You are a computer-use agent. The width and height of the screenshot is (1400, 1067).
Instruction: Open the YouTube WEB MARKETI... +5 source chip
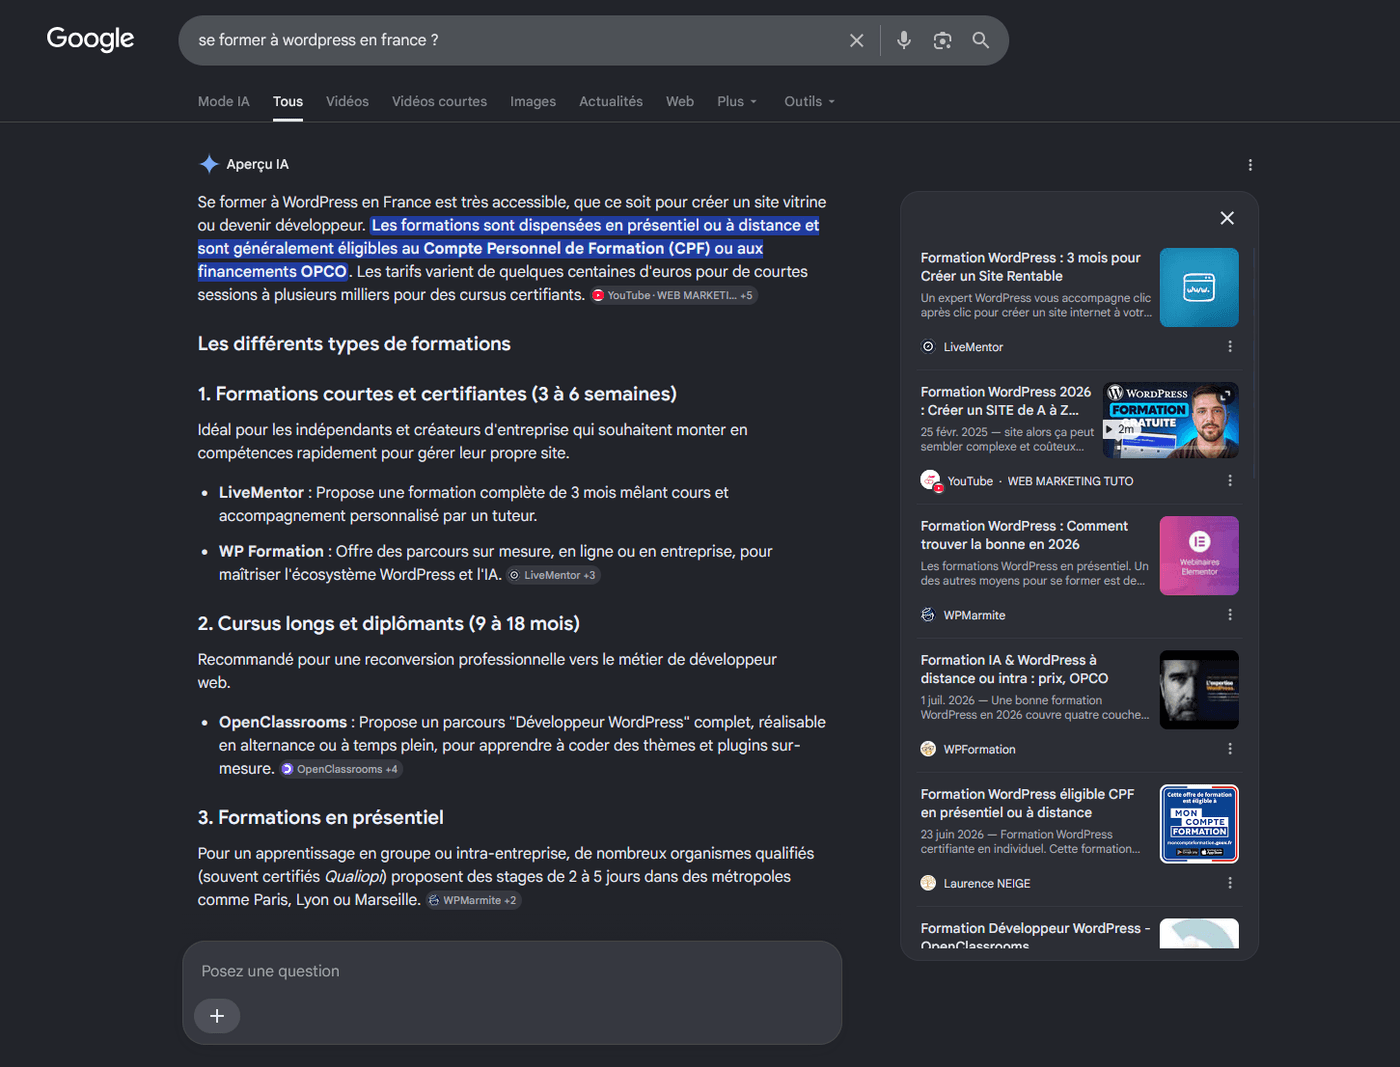click(673, 296)
